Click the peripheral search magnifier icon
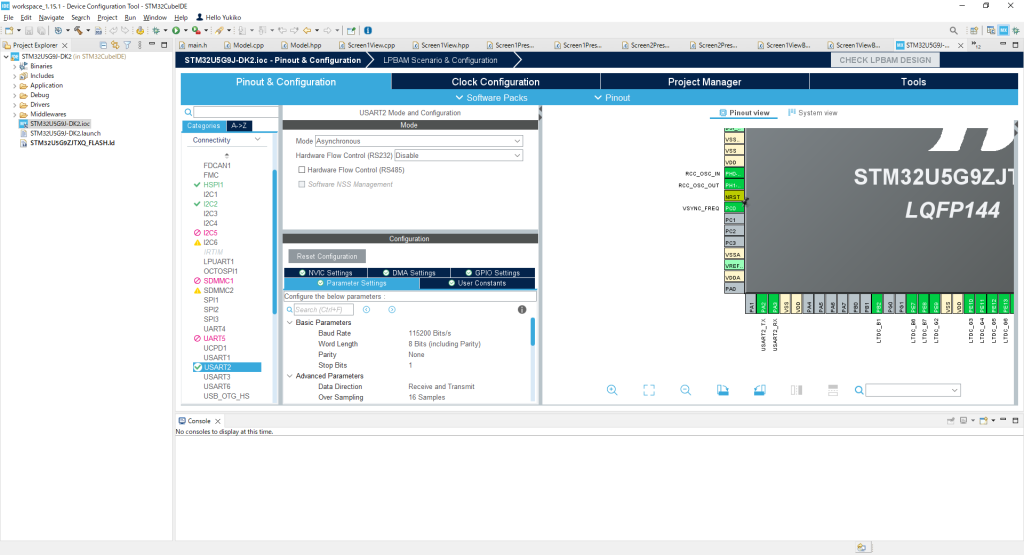 (x=188, y=112)
